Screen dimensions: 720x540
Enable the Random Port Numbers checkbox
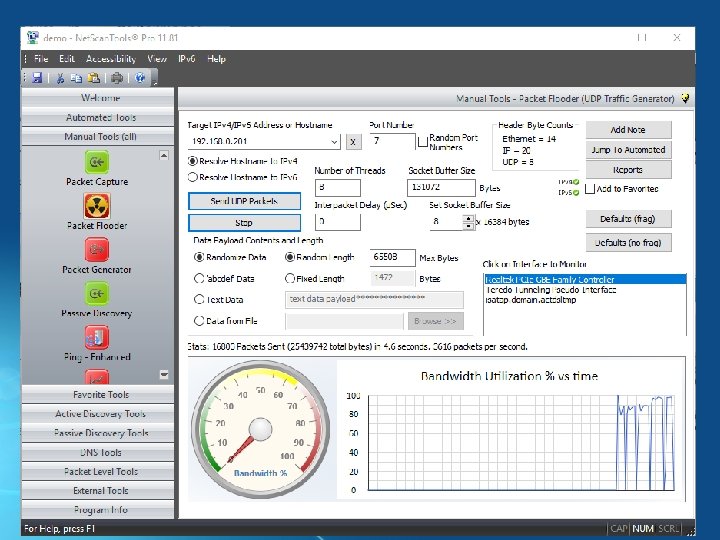pyautogui.click(x=423, y=141)
